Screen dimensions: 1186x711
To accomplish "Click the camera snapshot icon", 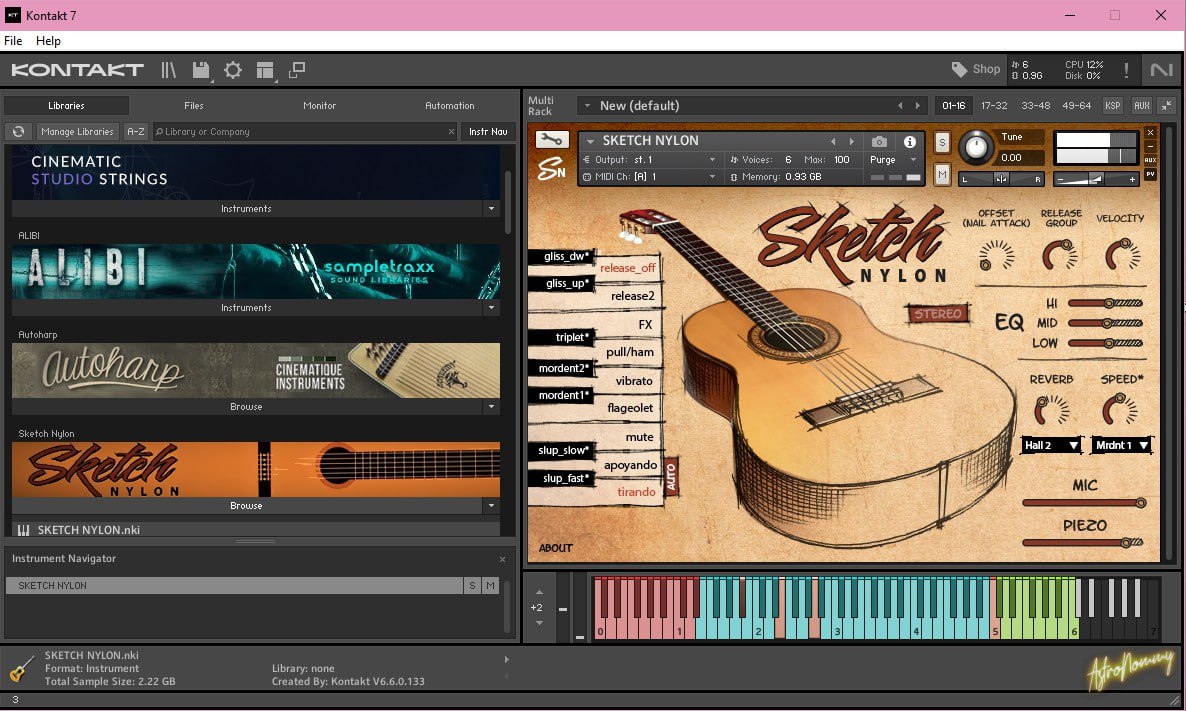I will [x=879, y=142].
